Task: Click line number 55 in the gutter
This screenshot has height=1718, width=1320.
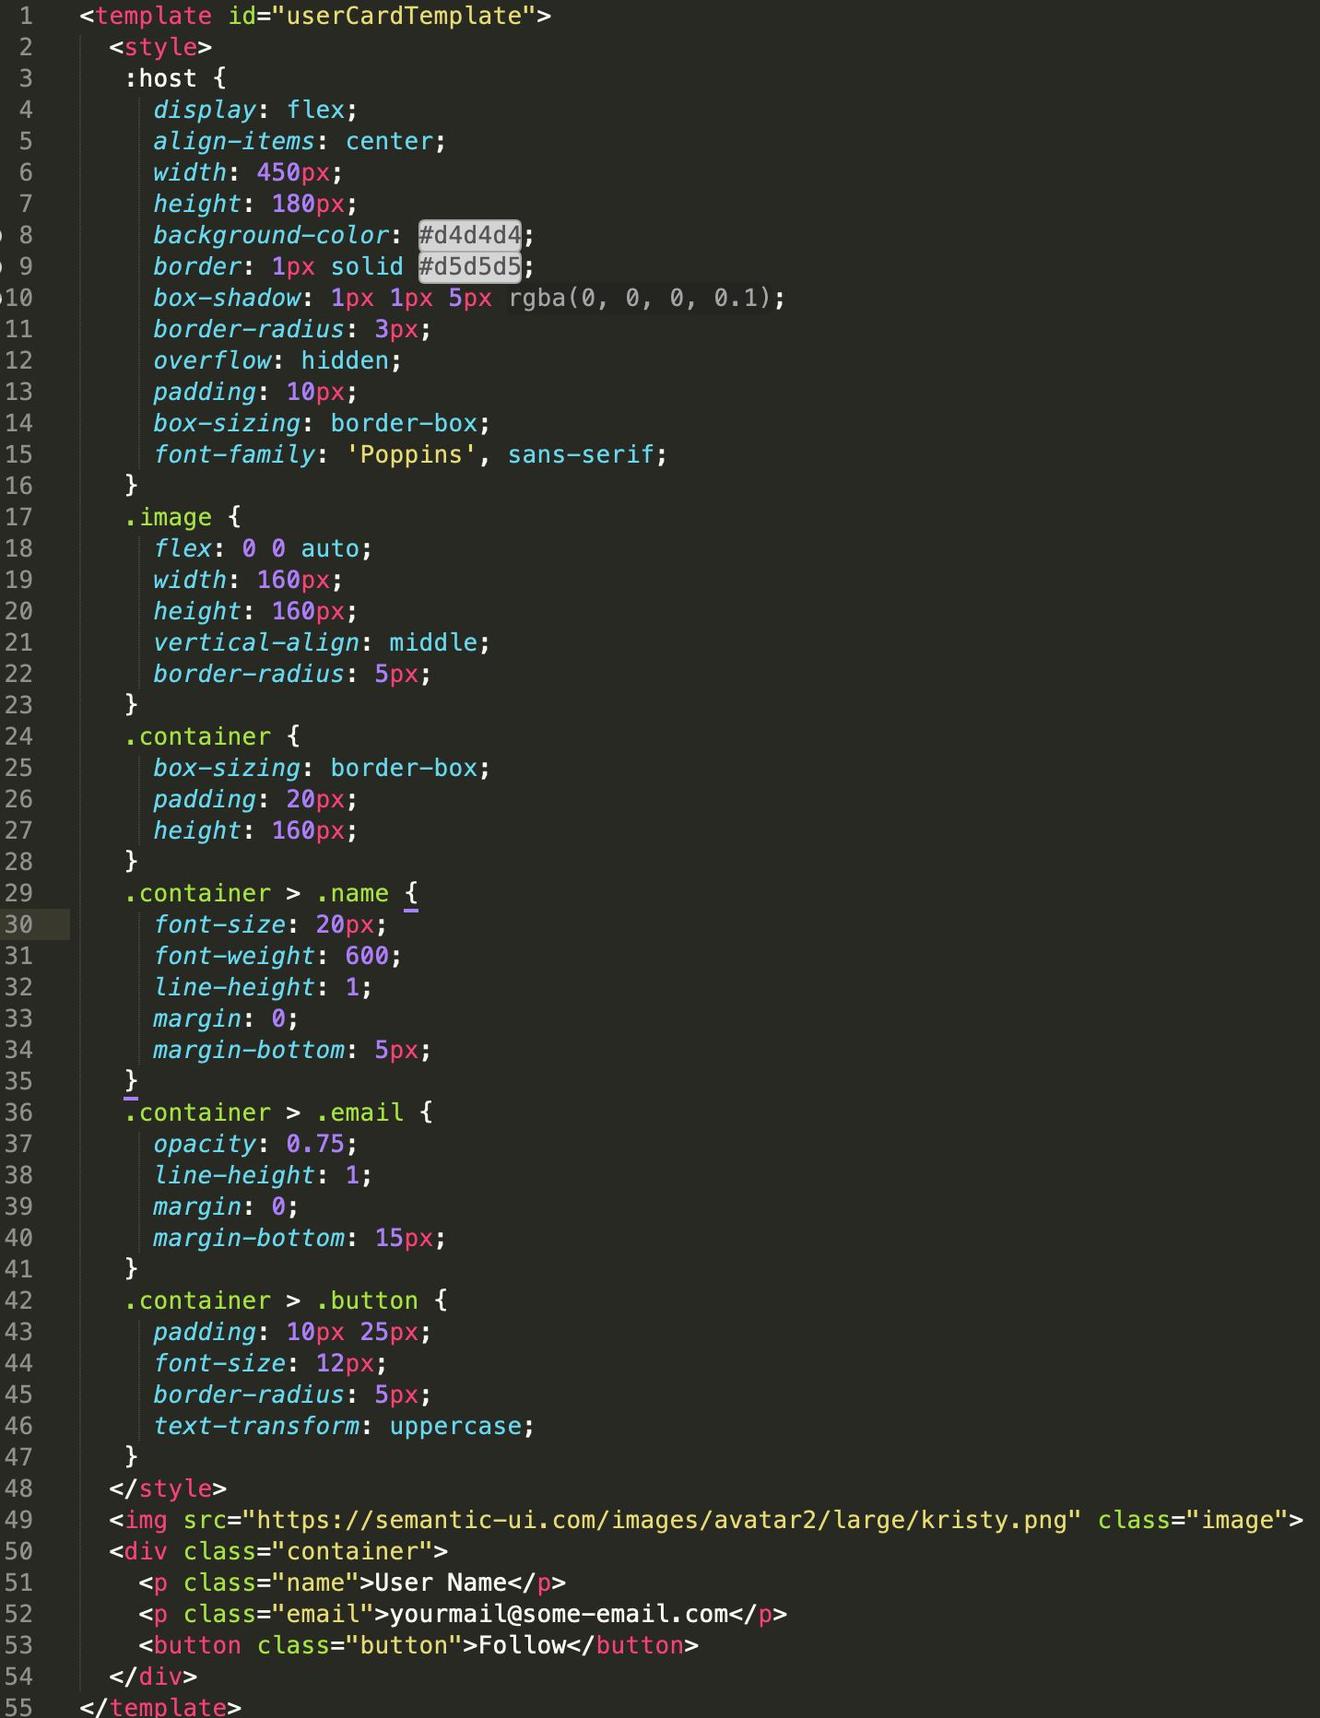Action: pos(20,1706)
